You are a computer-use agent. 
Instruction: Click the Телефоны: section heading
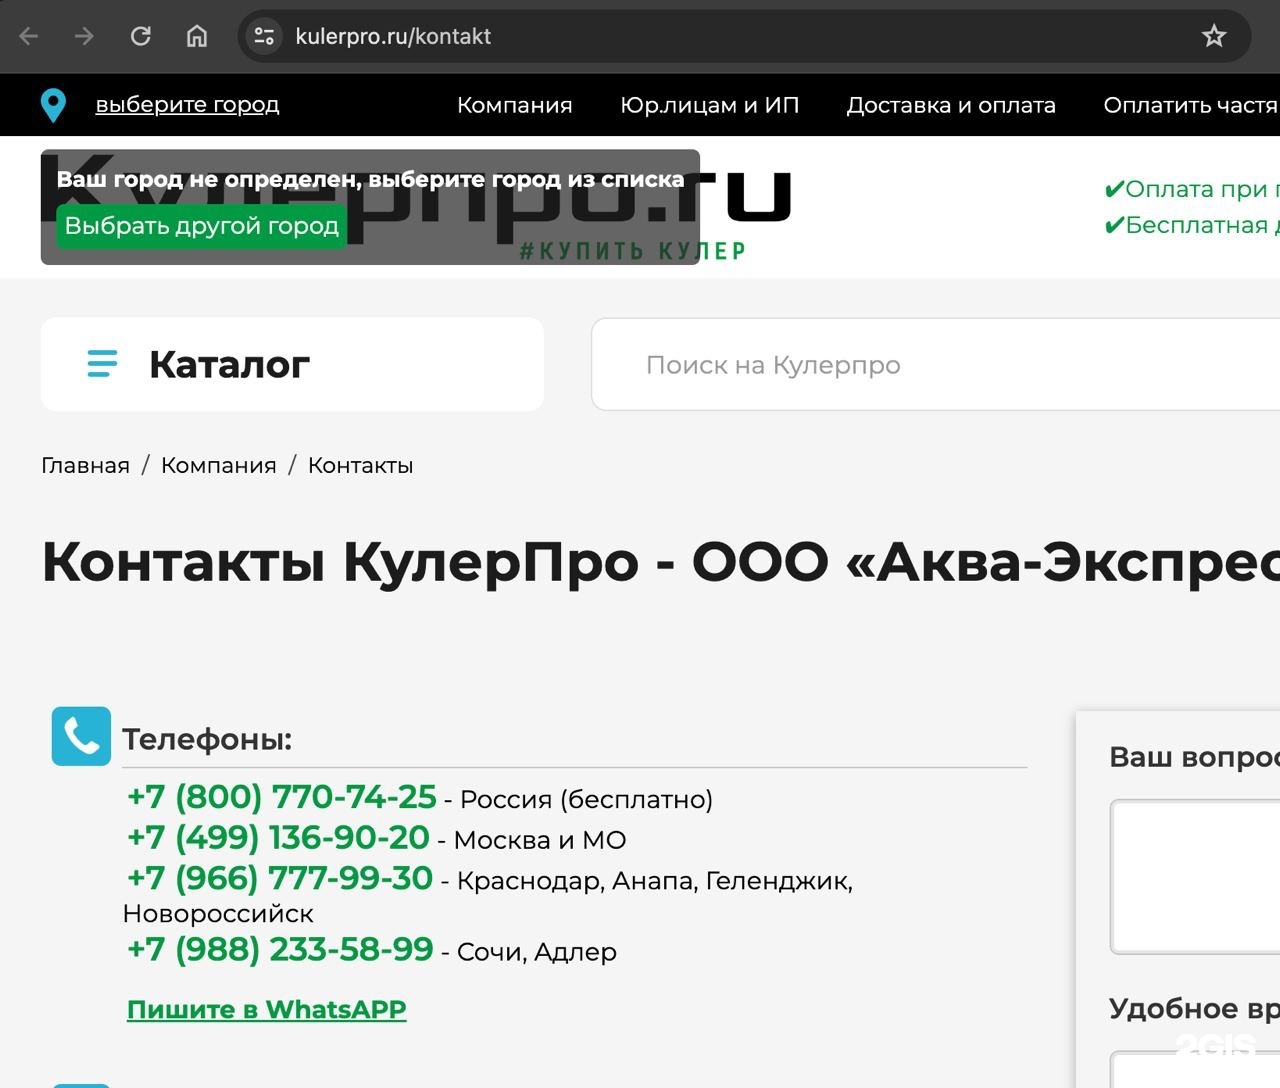tap(207, 739)
